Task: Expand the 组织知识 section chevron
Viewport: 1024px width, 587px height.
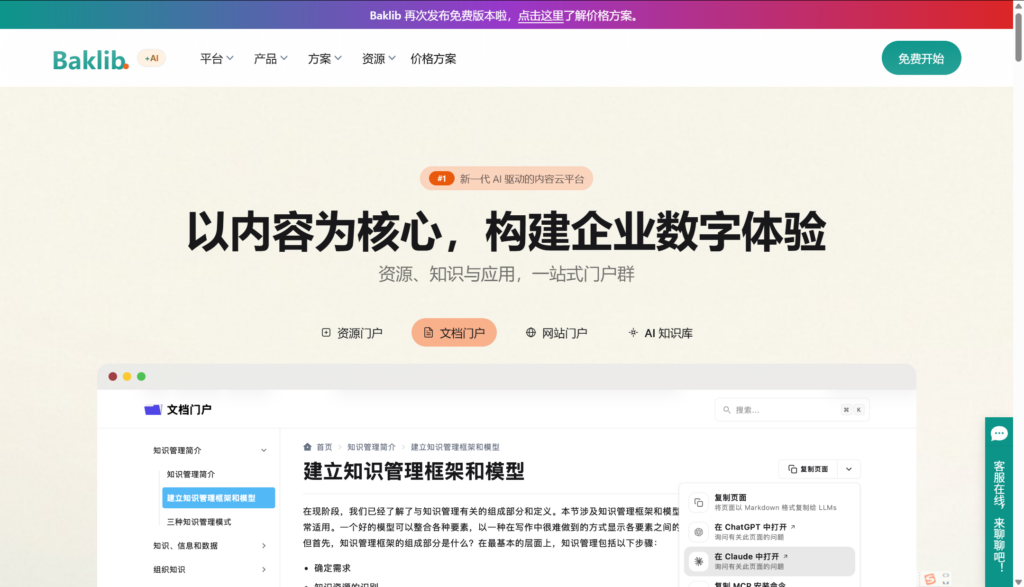Action: [264, 569]
